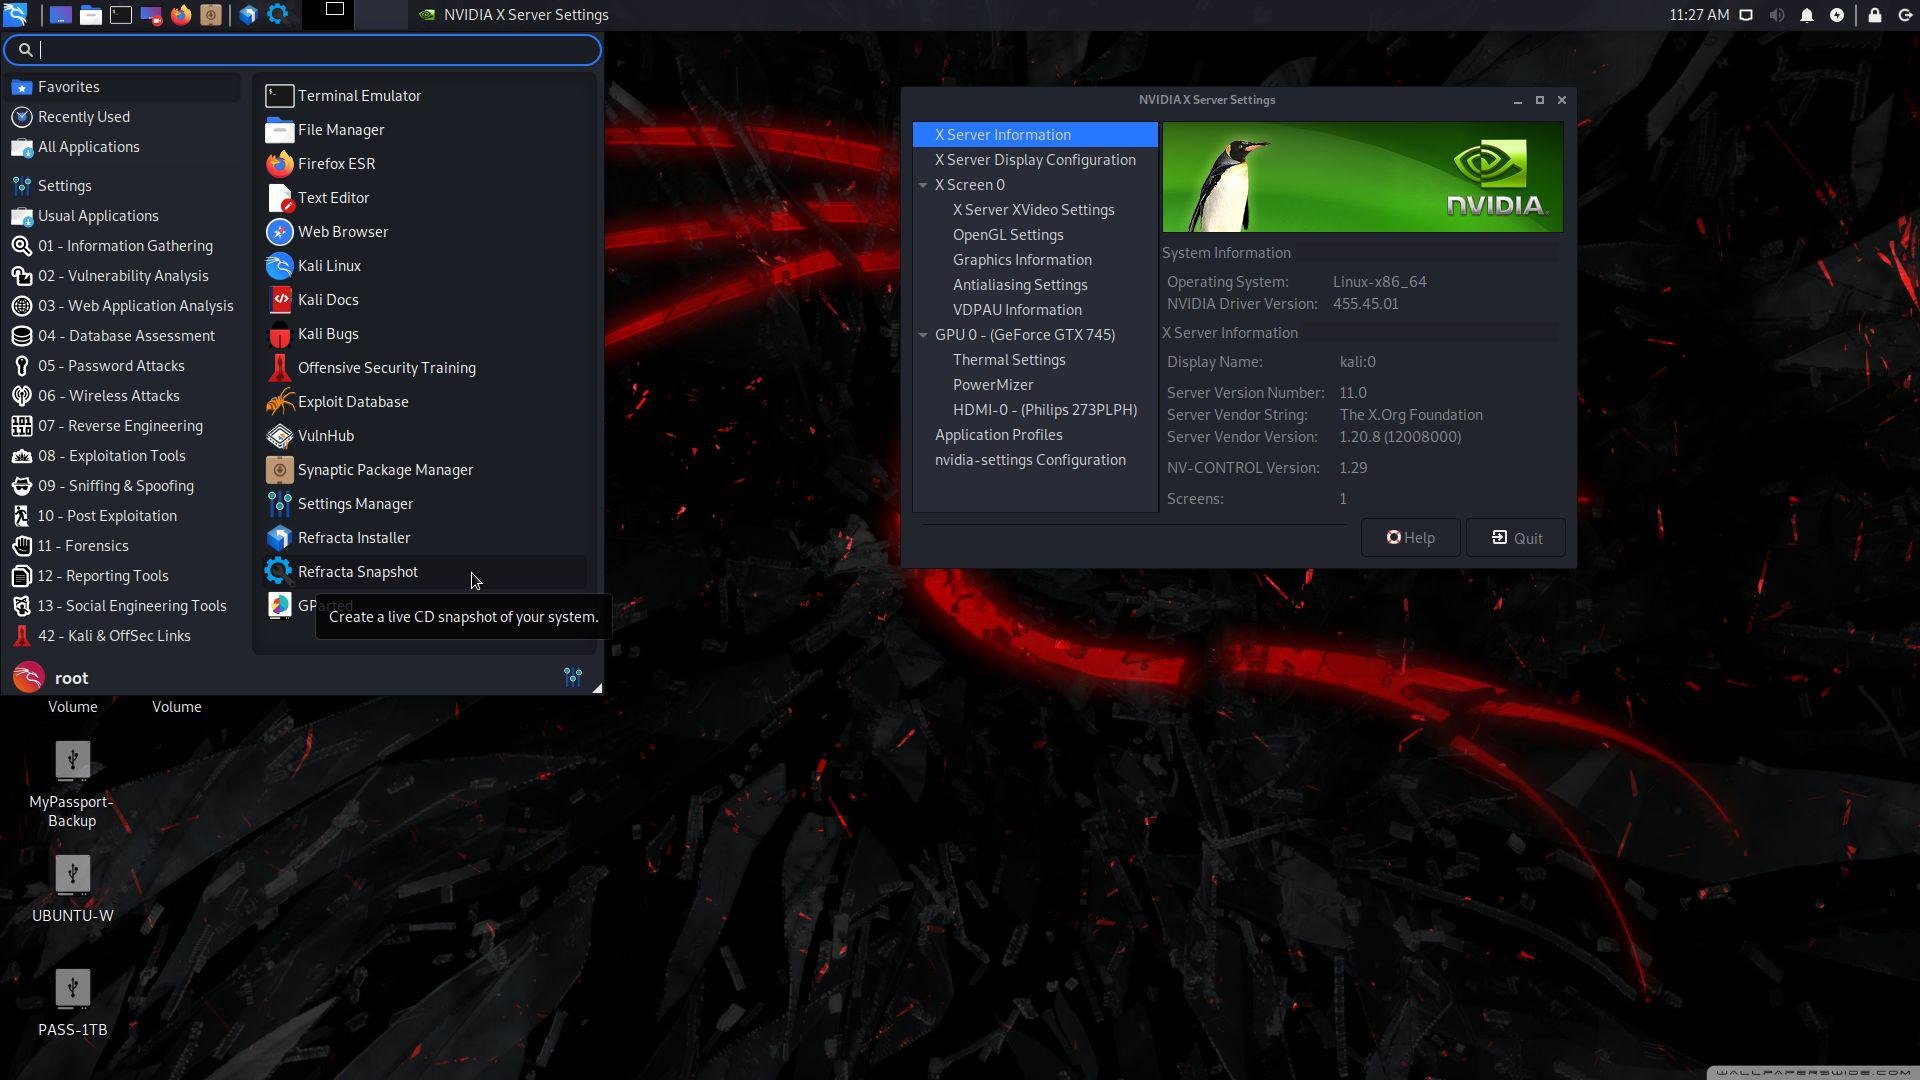The width and height of the screenshot is (1920, 1080).
Task: Select OpenGL Settings tree item
Action: pyautogui.click(x=1007, y=235)
